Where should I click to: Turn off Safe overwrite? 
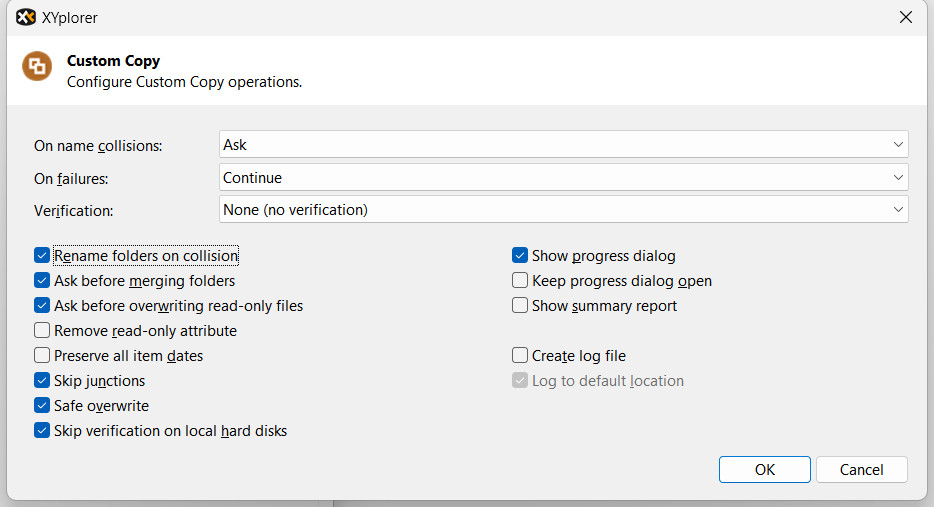coord(42,406)
